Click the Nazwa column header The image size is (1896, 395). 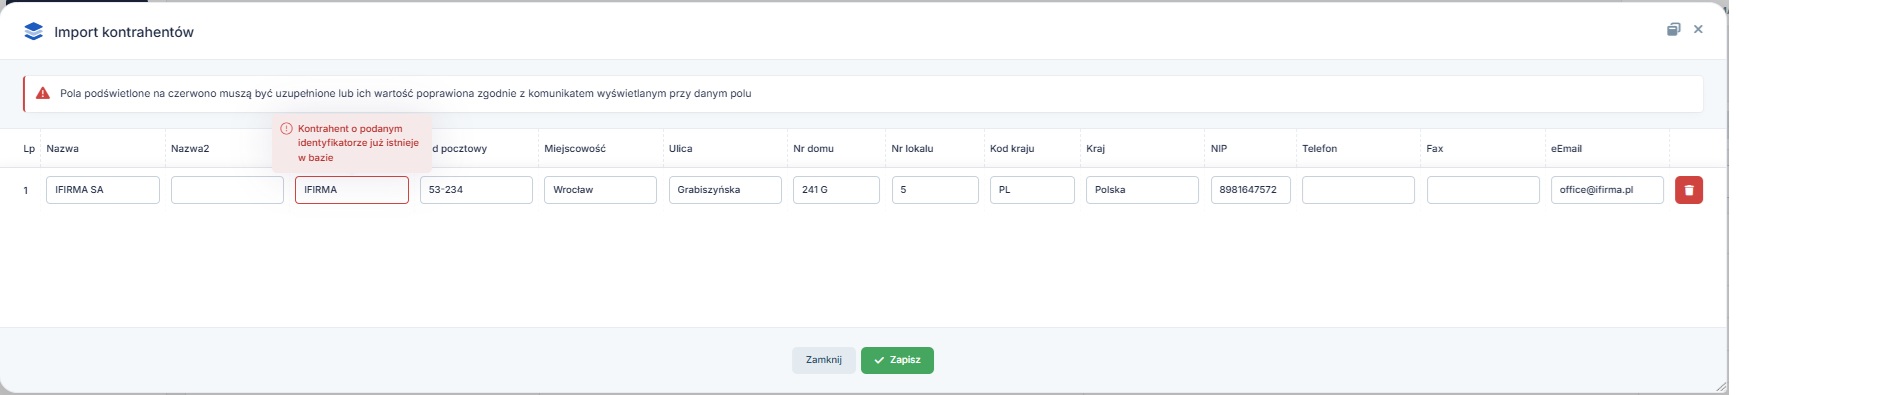tap(62, 149)
